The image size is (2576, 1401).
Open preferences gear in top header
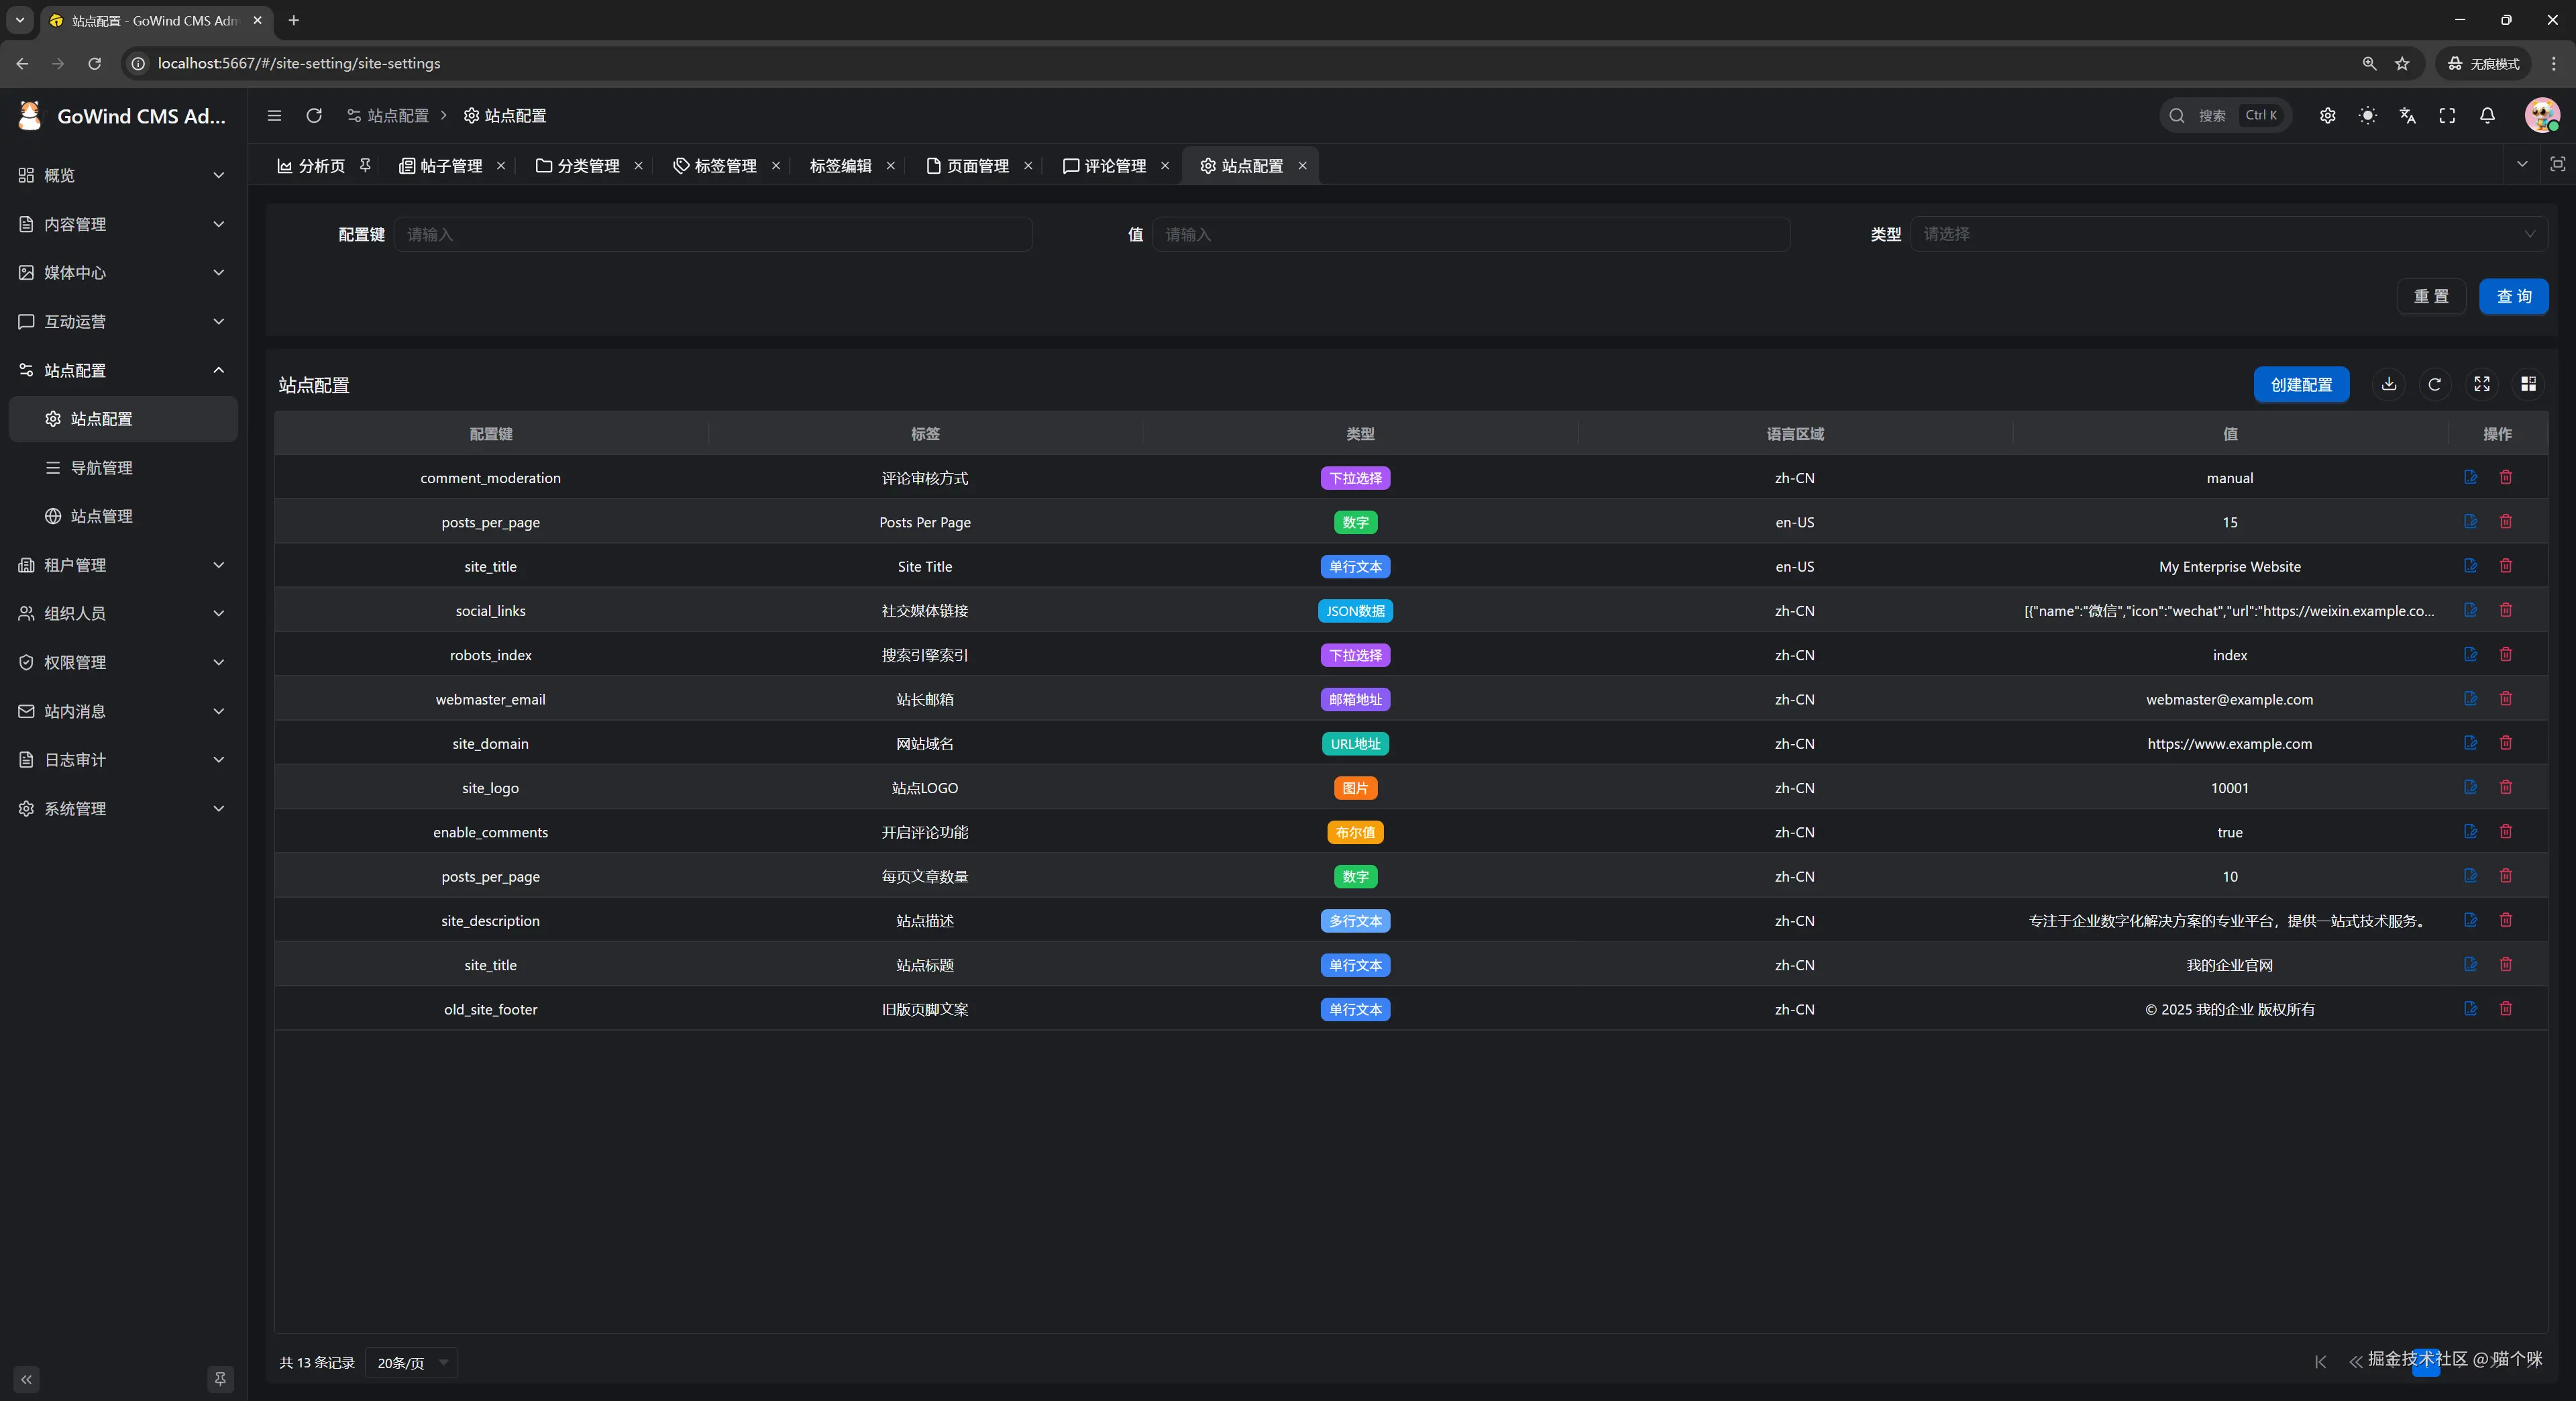[2327, 115]
